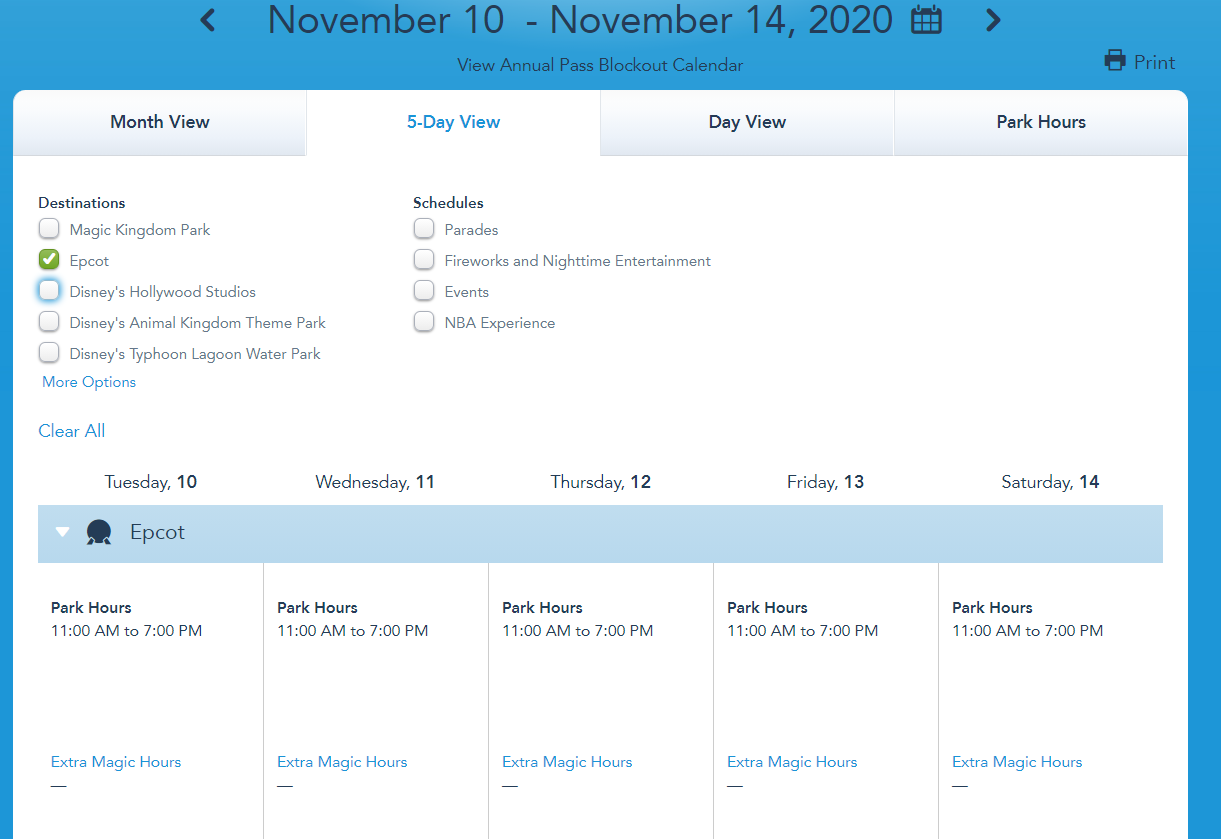This screenshot has height=839, width=1221.
Task: Go to previous date range arrow
Action: pyautogui.click(x=208, y=20)
